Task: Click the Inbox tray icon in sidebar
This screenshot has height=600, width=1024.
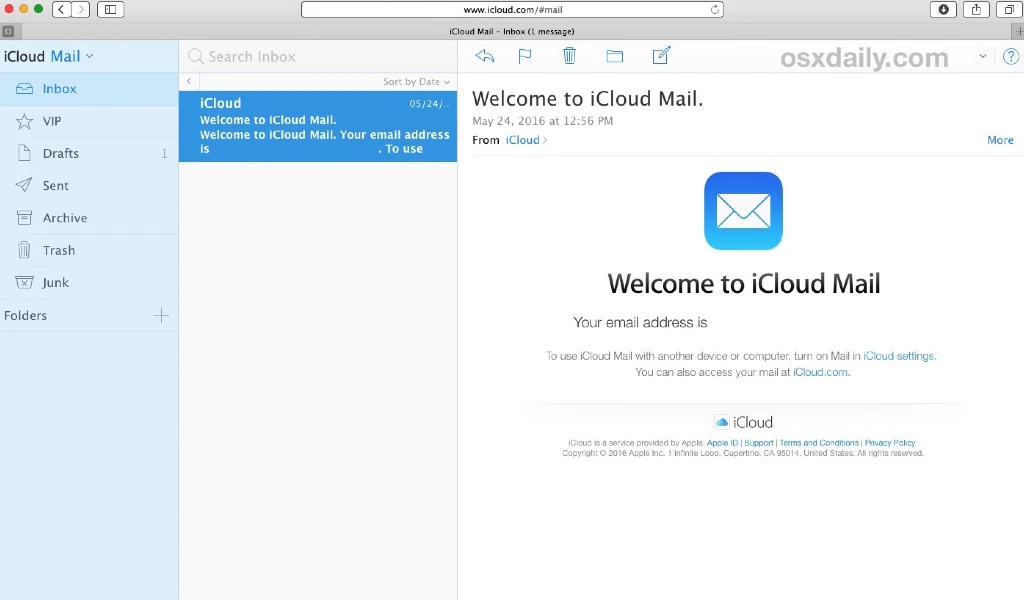Action: (24, 89)
